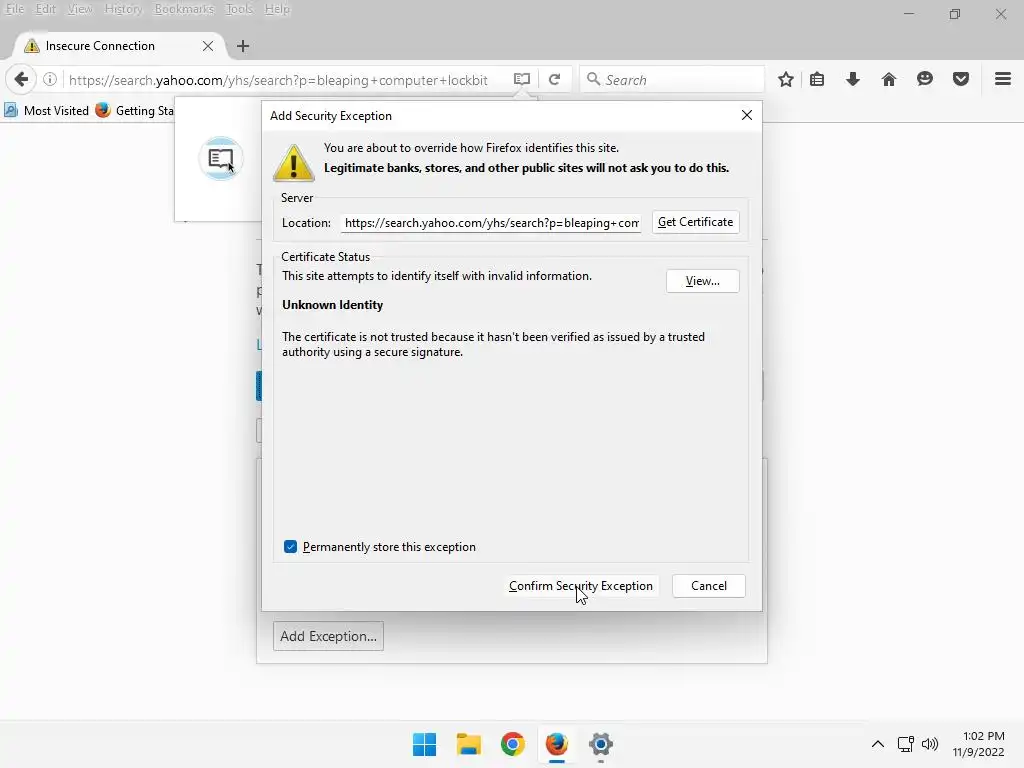Select the Insecure Connection tab

click(x=118, y=46)
